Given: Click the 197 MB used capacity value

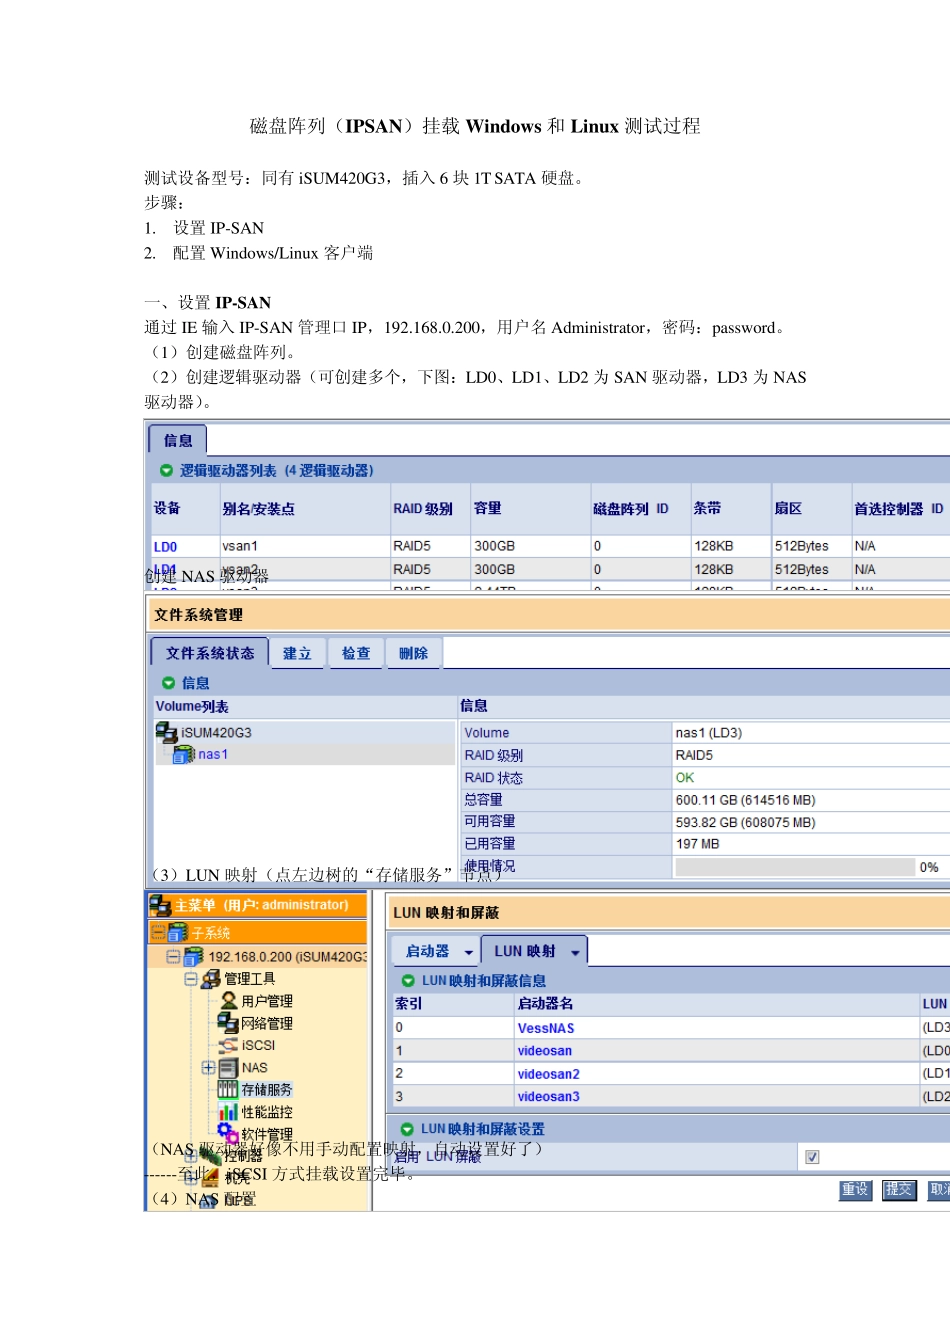Looking at the screenshot, I should (698, 844).
